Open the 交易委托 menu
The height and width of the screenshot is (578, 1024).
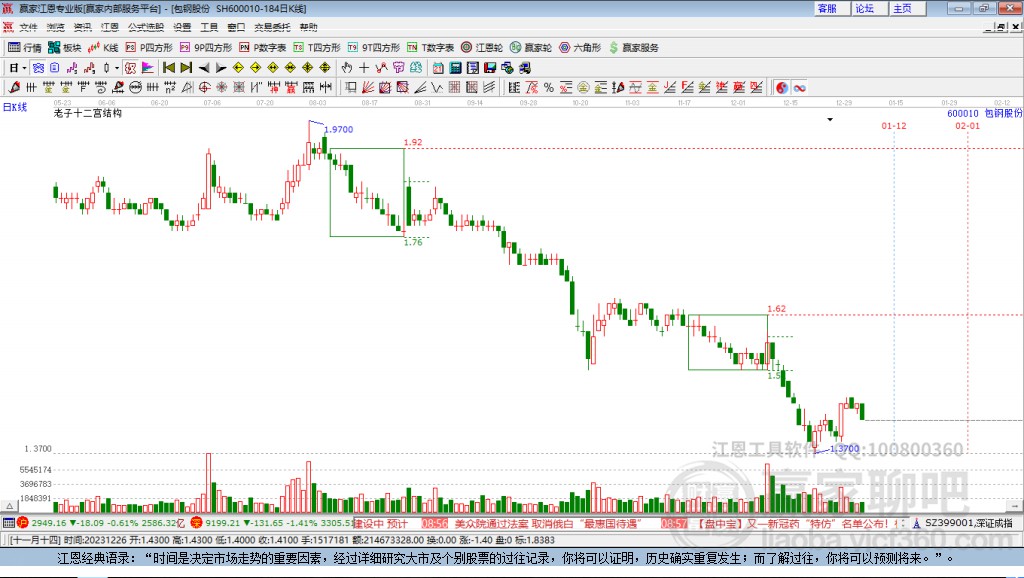(x=272, y=27)
